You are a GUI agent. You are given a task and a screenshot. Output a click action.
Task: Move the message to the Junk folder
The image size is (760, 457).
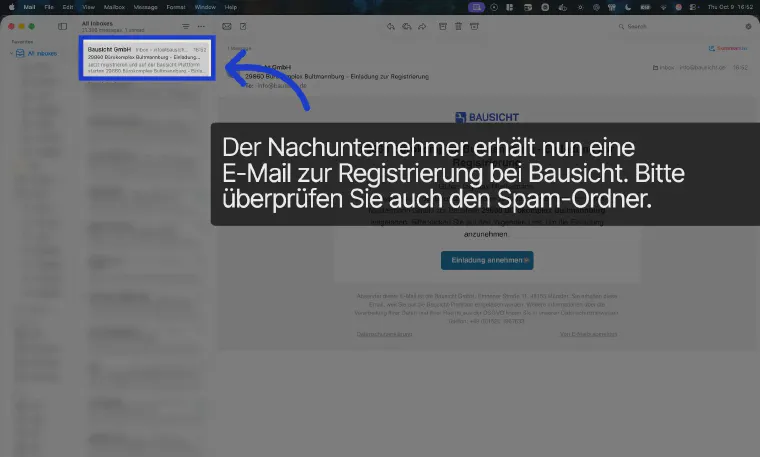474,27
